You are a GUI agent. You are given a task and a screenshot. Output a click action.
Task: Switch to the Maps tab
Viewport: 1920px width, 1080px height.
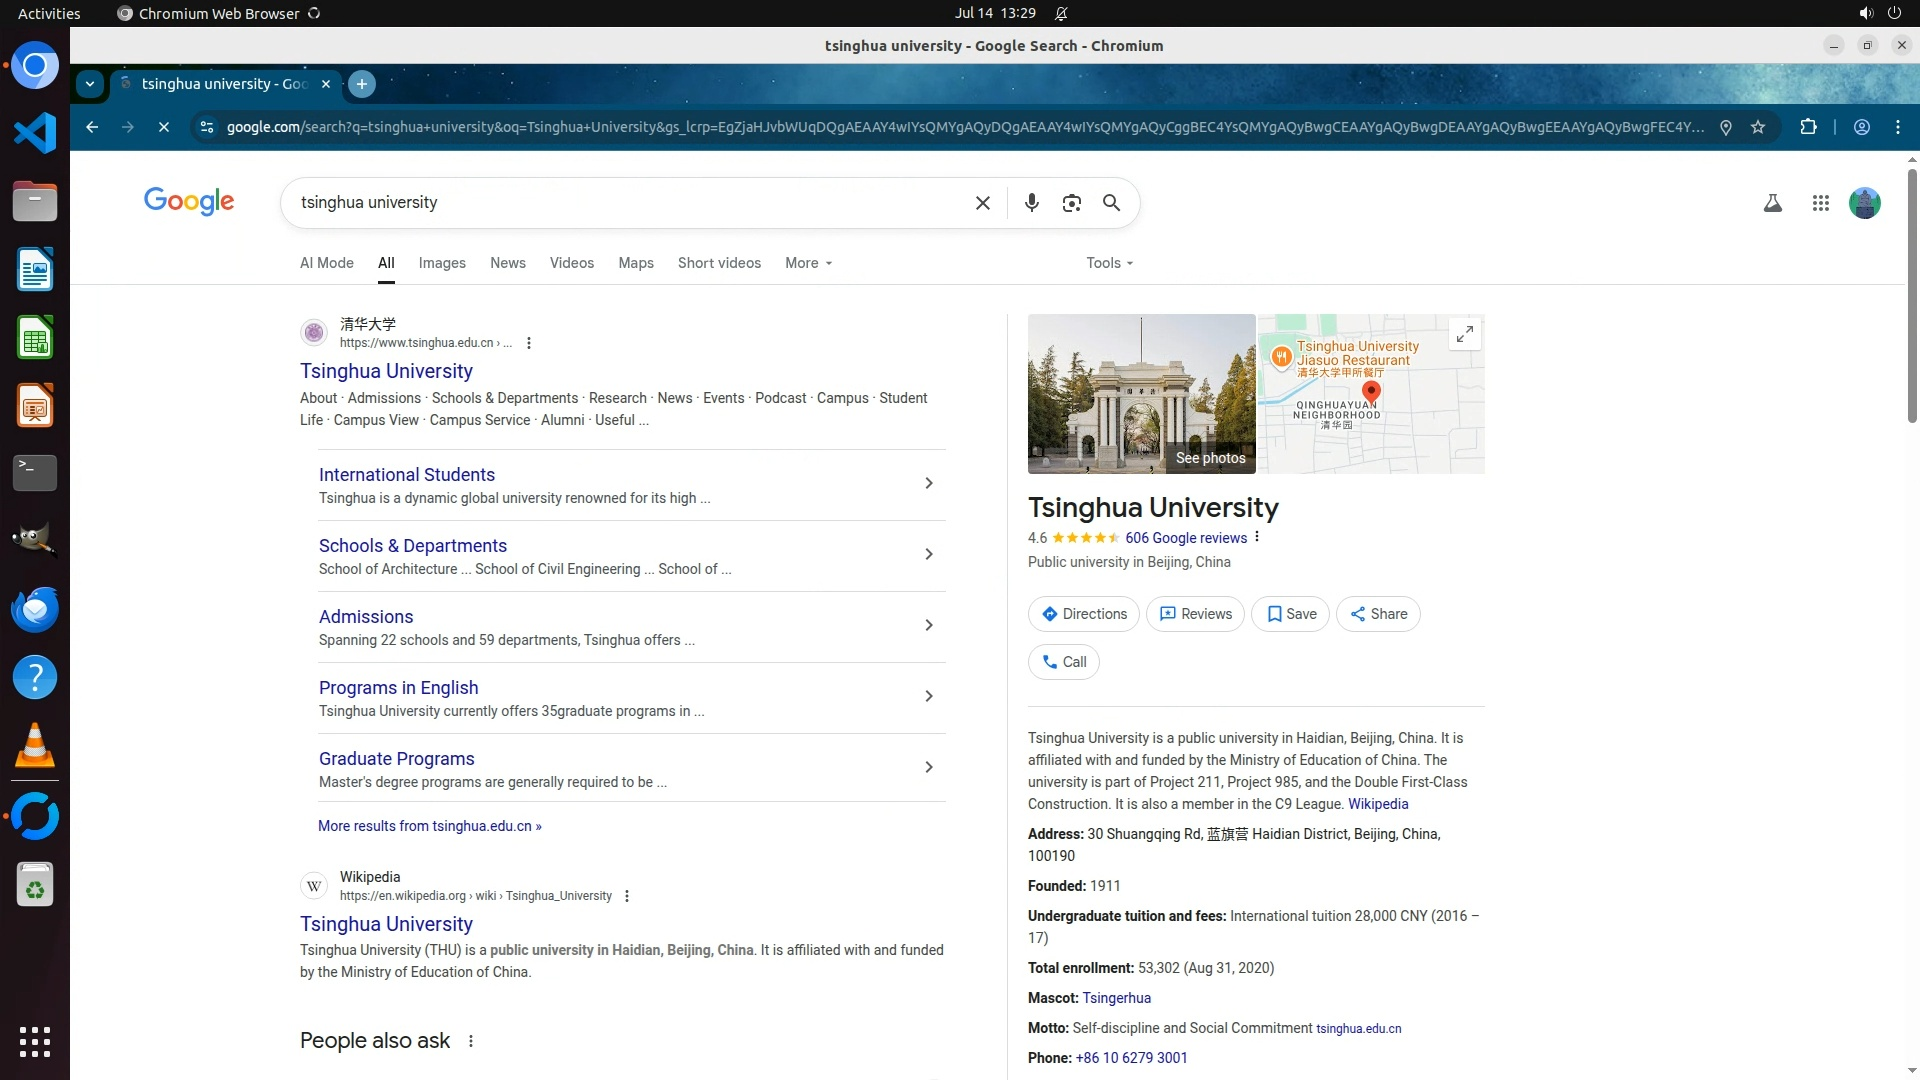tap(635, 263)
